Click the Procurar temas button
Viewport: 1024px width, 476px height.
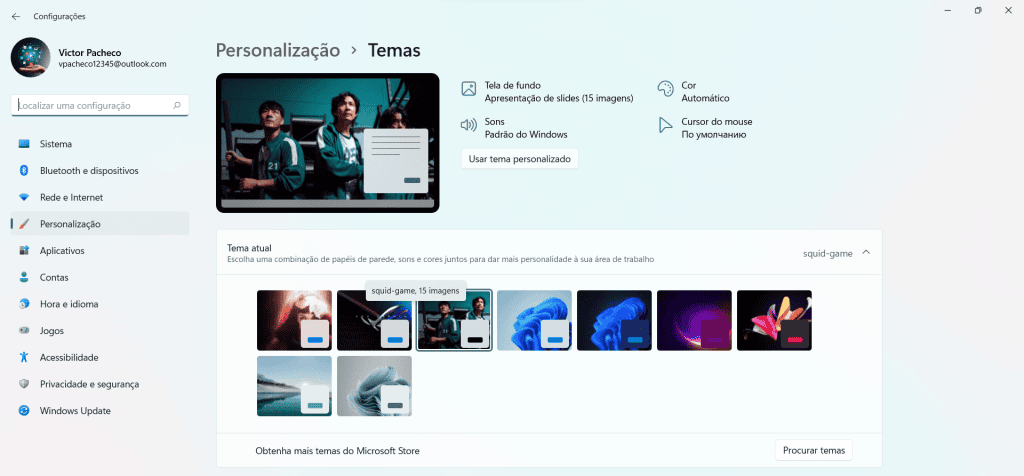click(814, 450)
